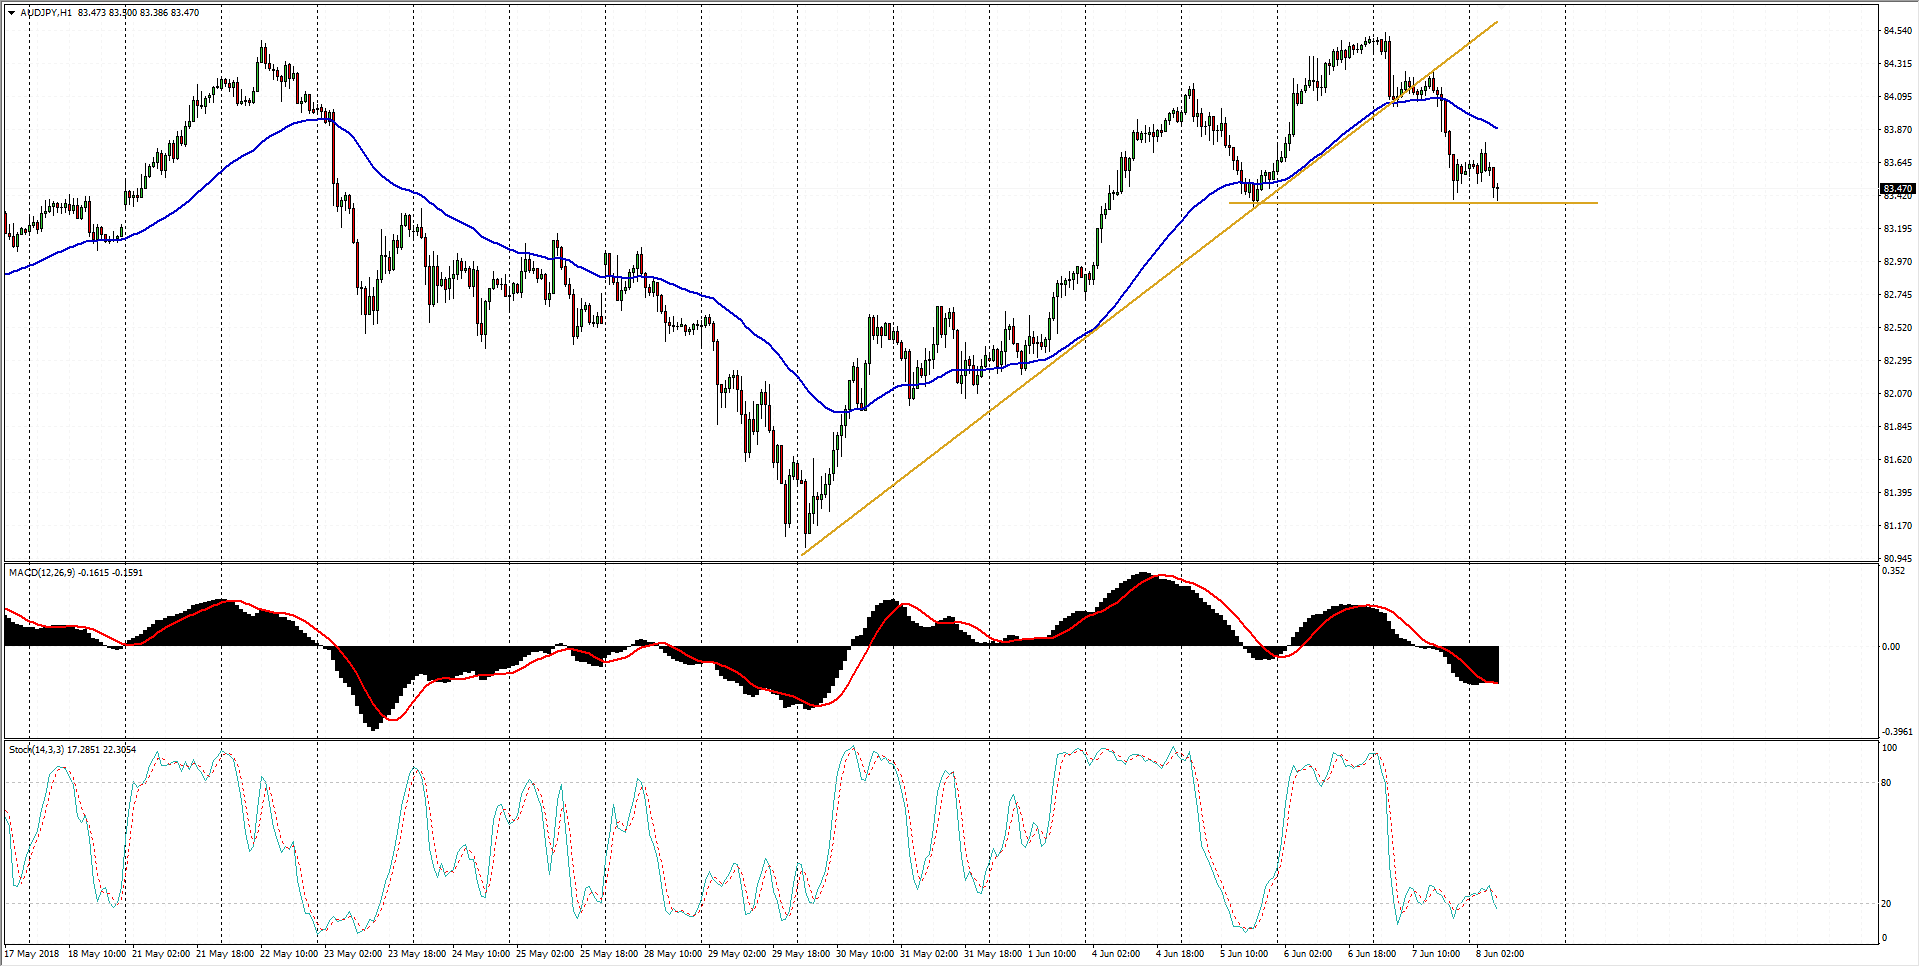
Task: Open the dropdown arrow beside AUDJPY,H1
Action: [x=11, y=13]
